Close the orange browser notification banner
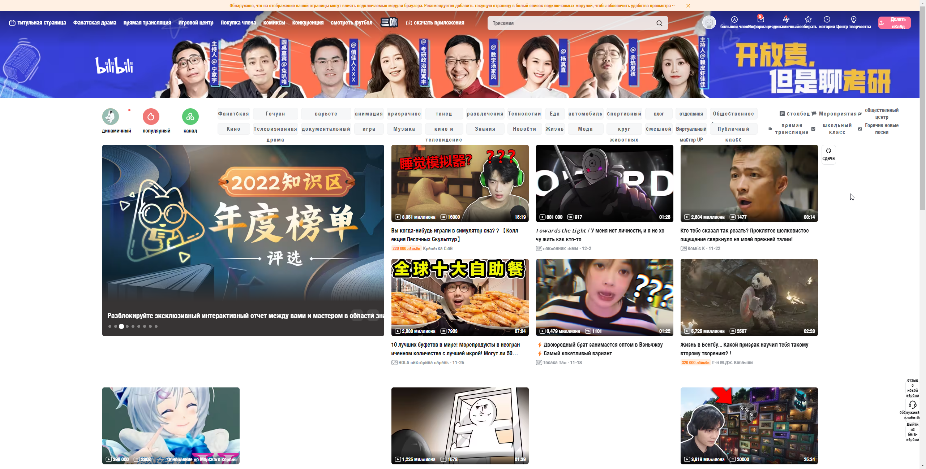The width and height of the screenshot is (926, 469). click(x=688, y=5)
